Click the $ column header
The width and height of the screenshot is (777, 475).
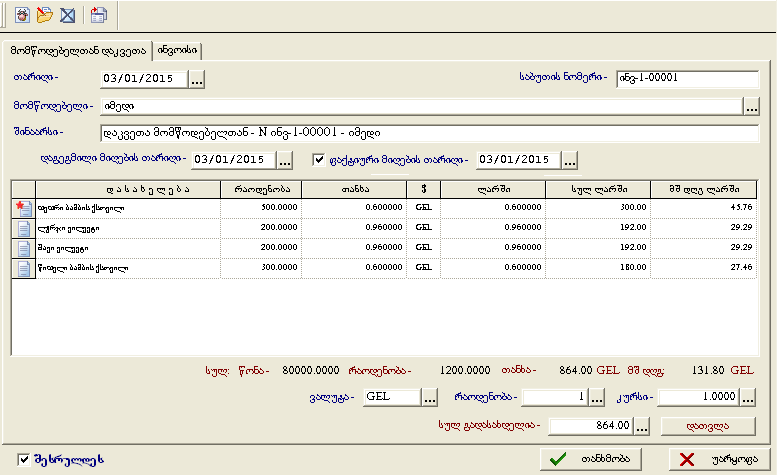pyautogui.click(x=424, y=189)
